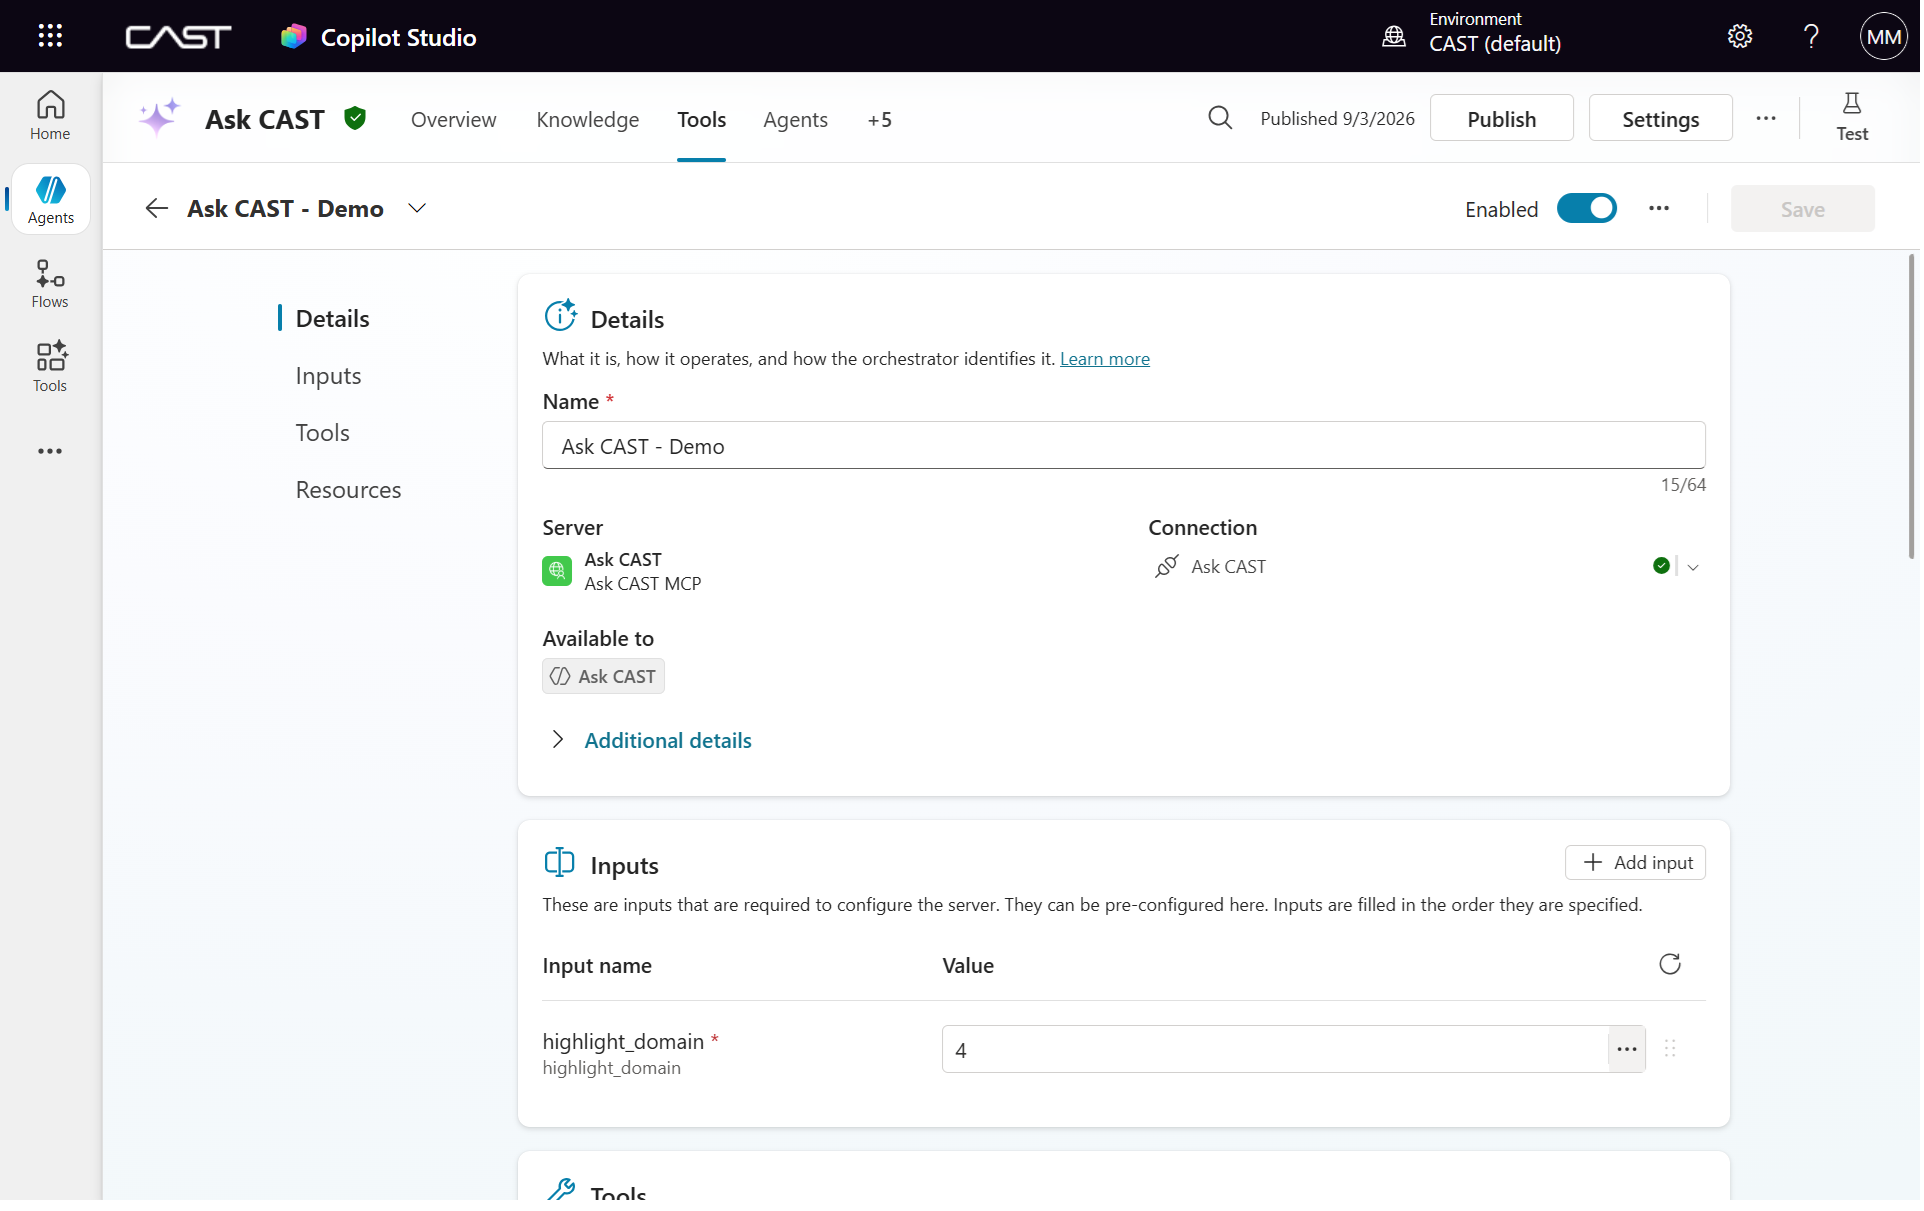The image size is (1924, 1211).
Task: Click the Ask CAST connection name
Action: click(x=1229, y=567)
